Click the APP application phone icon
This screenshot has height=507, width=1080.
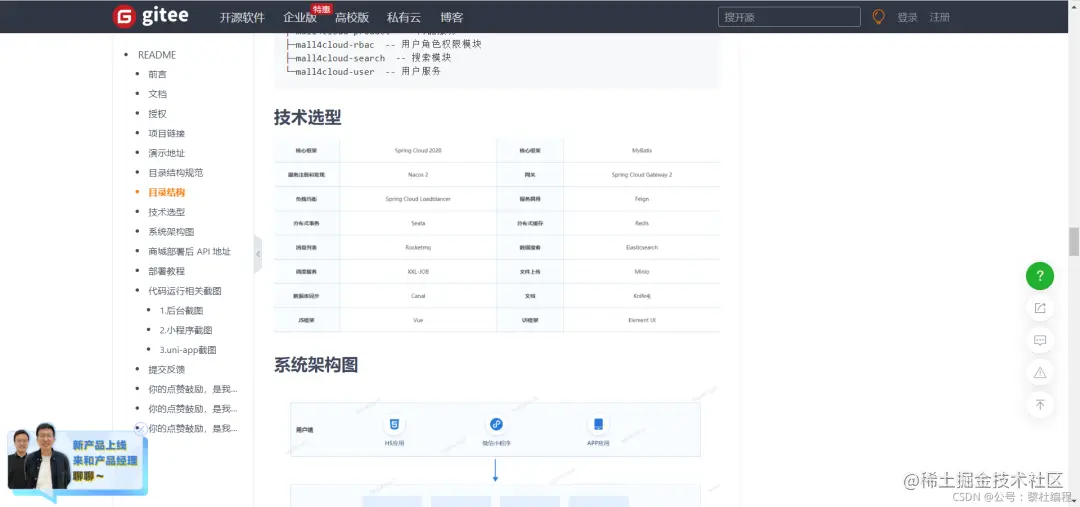pyautogui.click(x=599, y=424)
